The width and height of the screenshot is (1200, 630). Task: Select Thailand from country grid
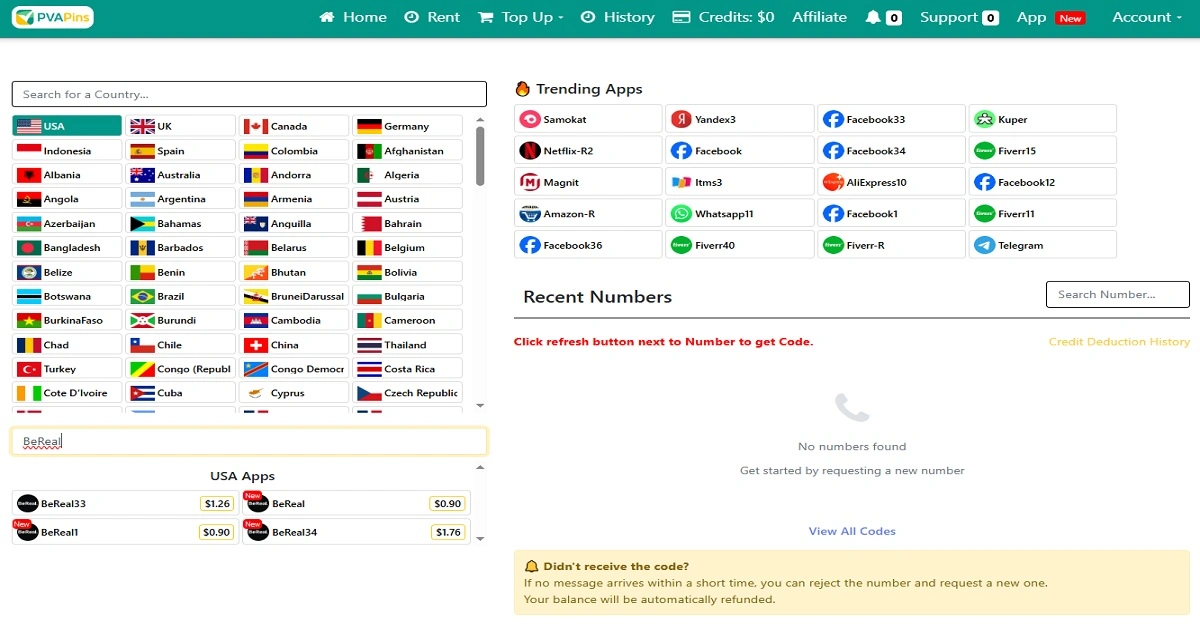408,345
